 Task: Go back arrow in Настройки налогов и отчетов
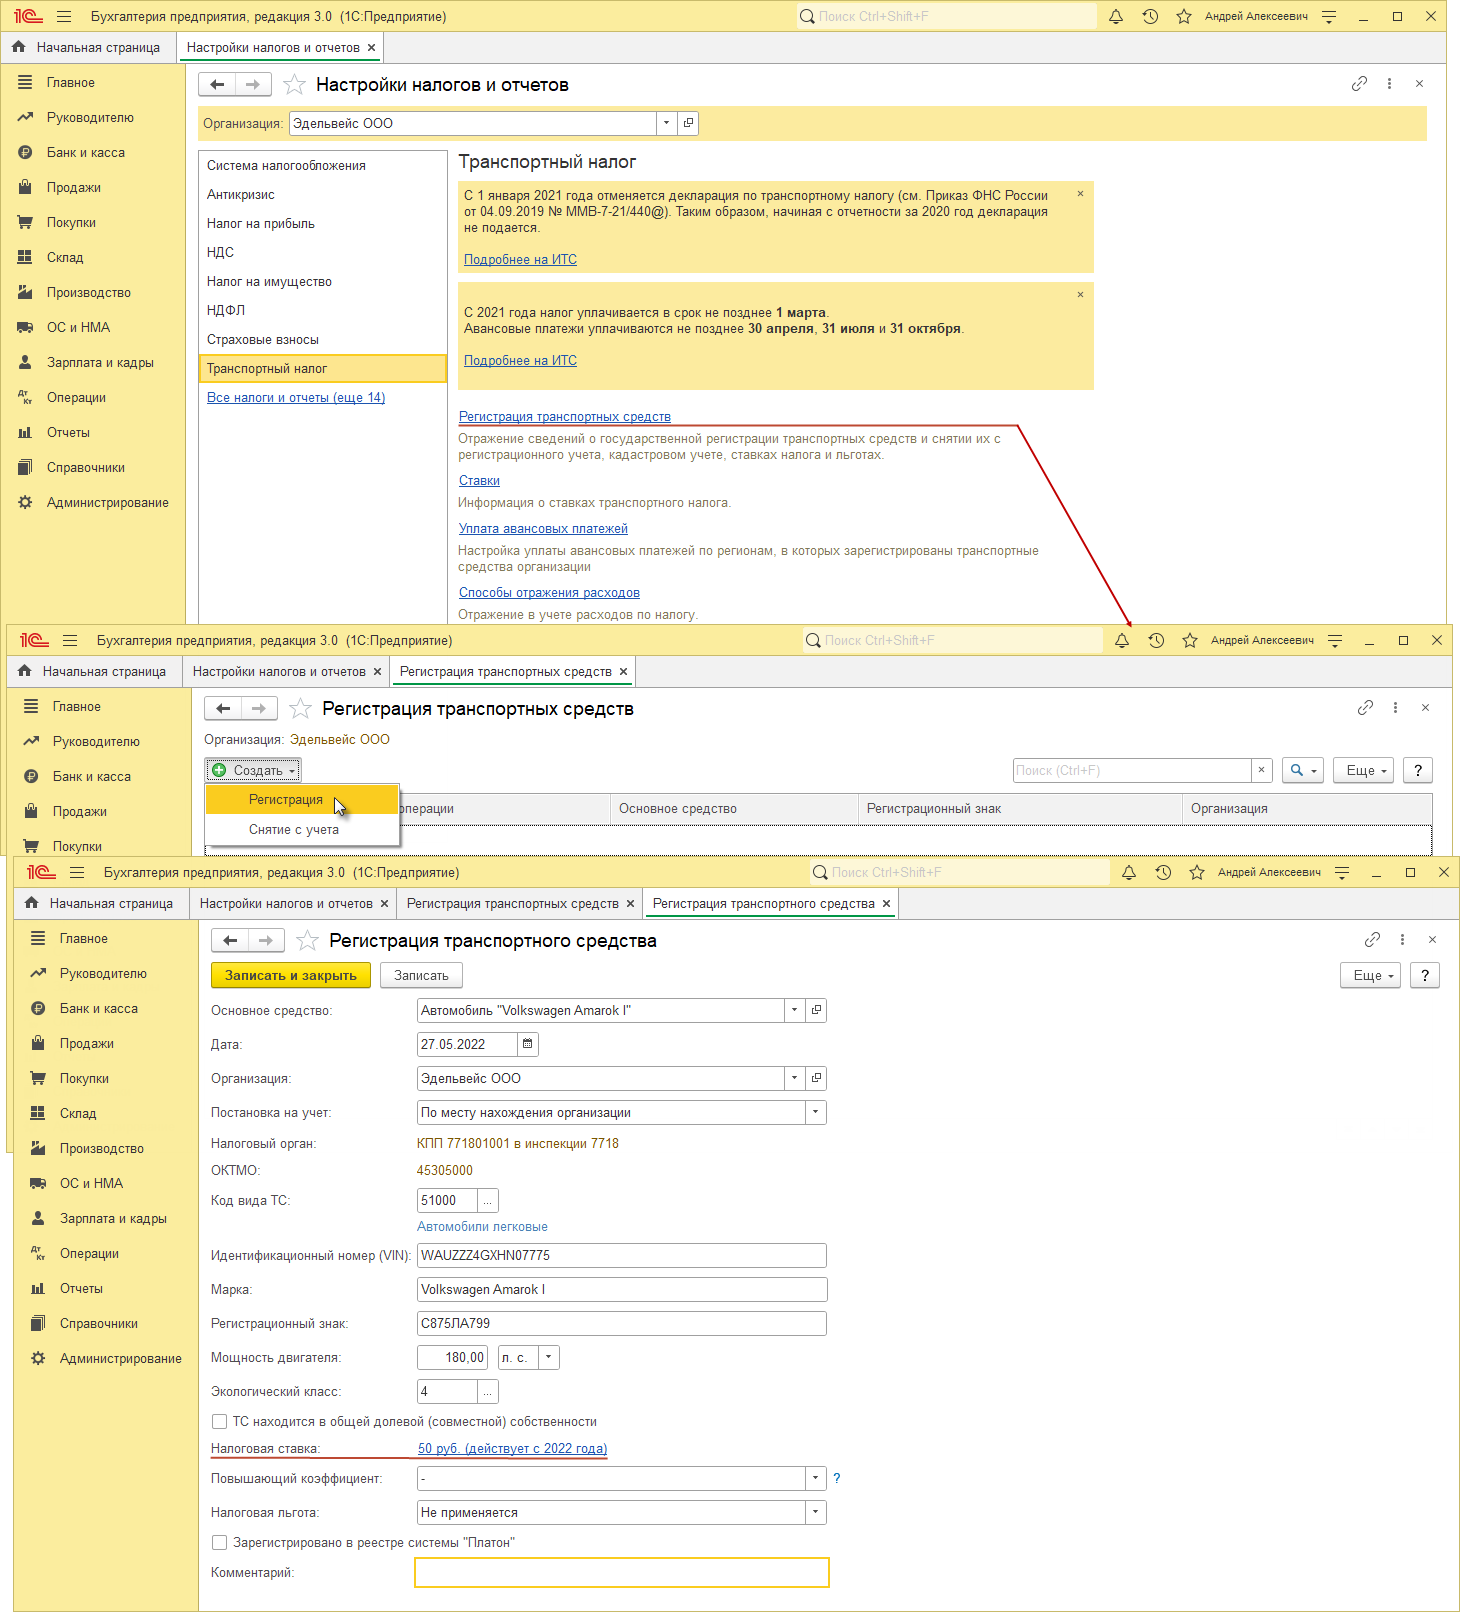coord(217,85)
